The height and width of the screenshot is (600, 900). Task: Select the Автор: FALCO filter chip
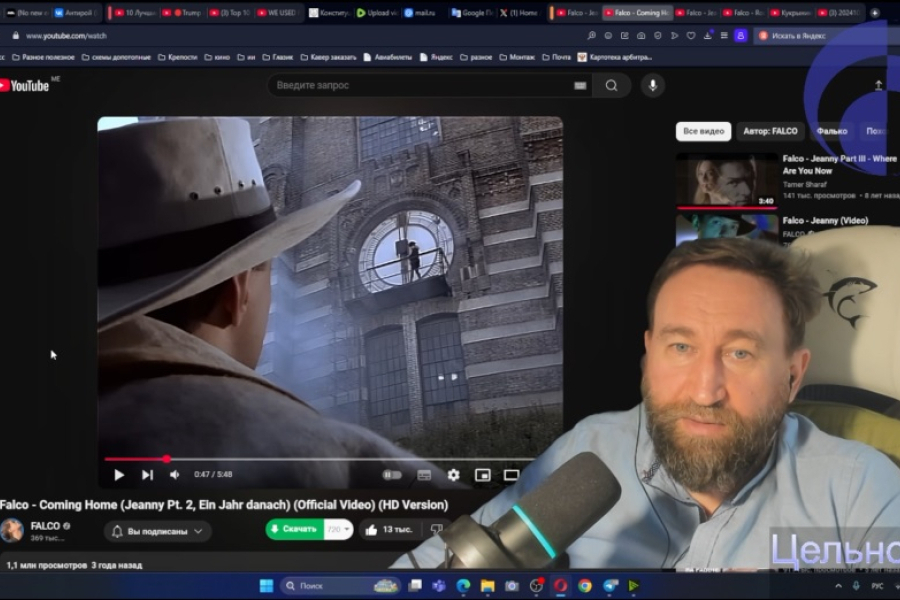pos(770,131)
